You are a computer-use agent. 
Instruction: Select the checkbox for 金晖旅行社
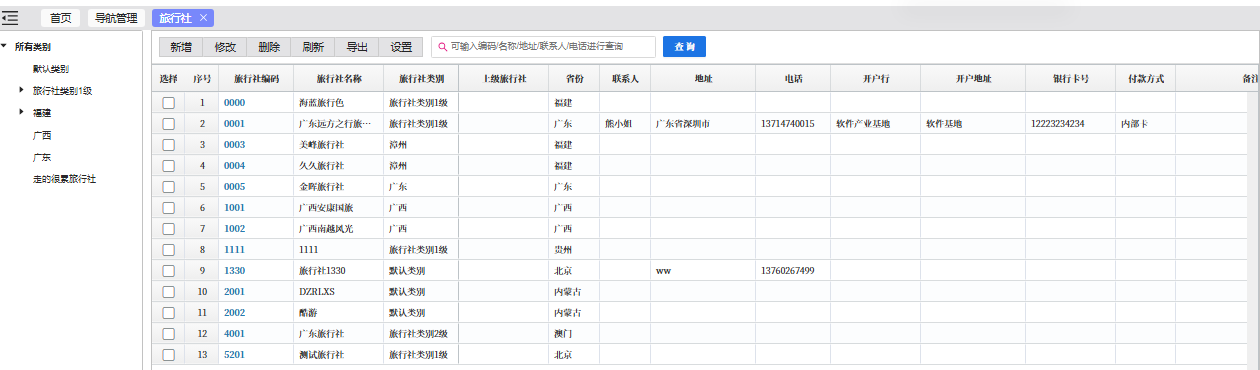tap(169, 187)
